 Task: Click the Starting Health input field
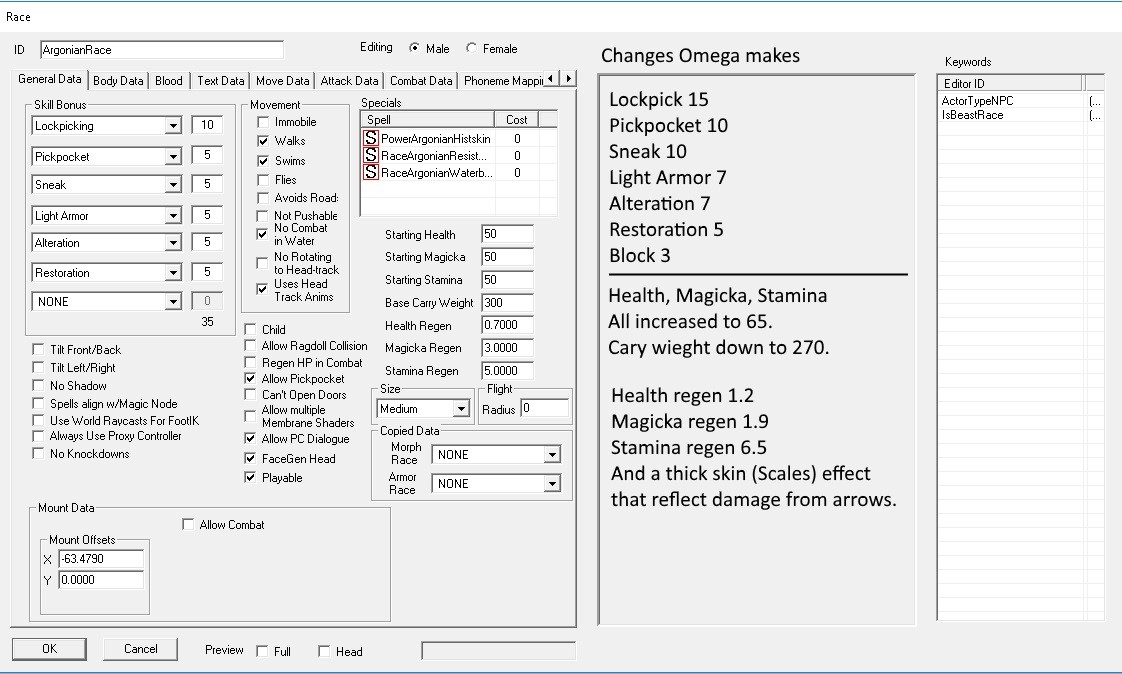click(506, 234)
